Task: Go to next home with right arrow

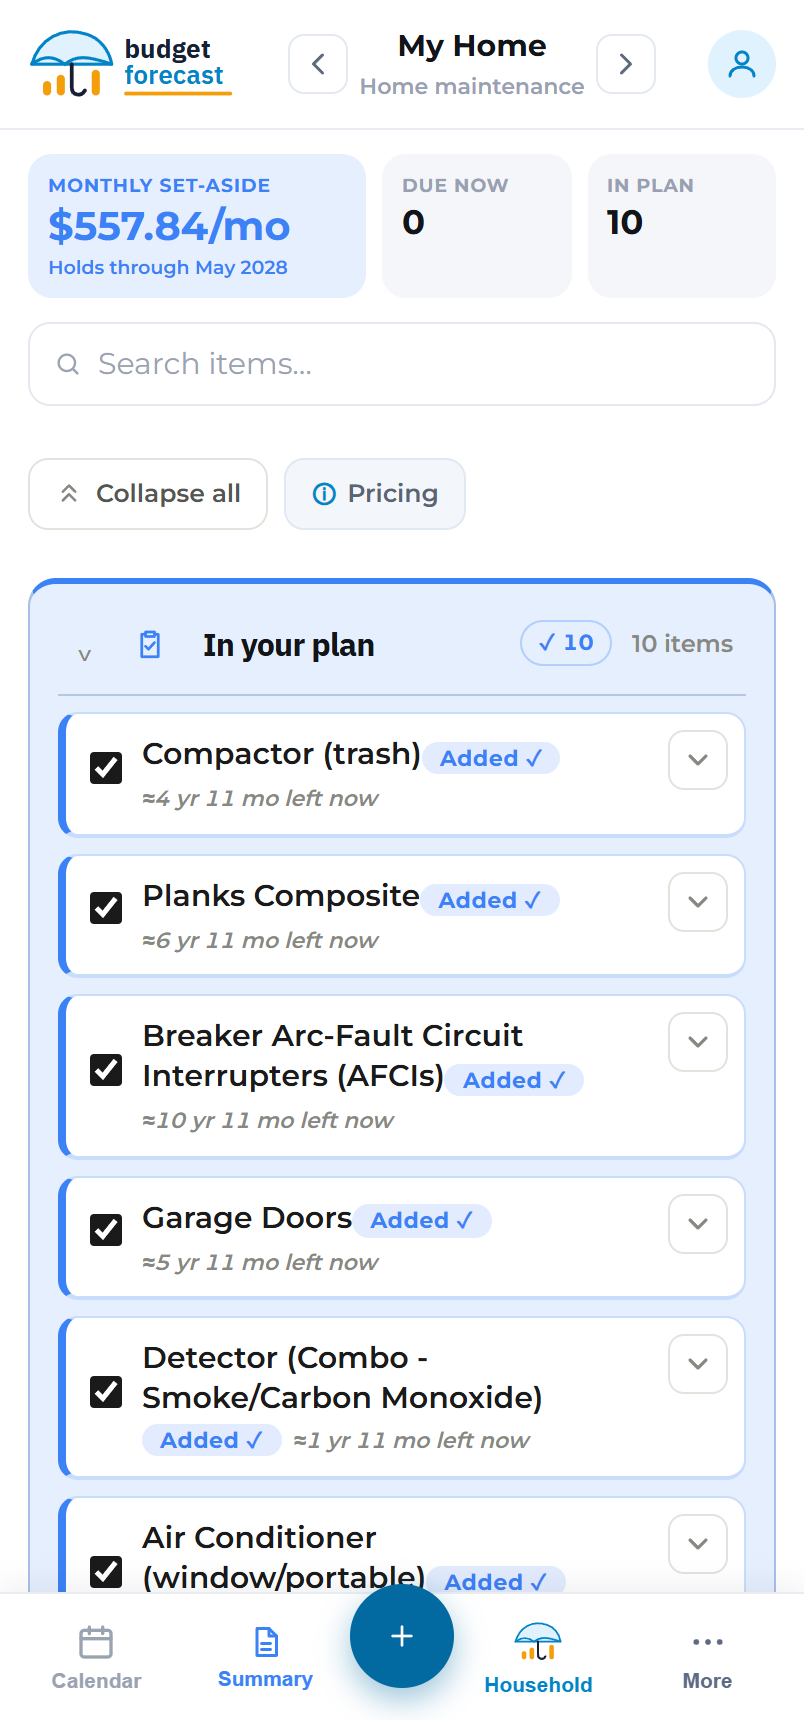Action: (626, 64)
